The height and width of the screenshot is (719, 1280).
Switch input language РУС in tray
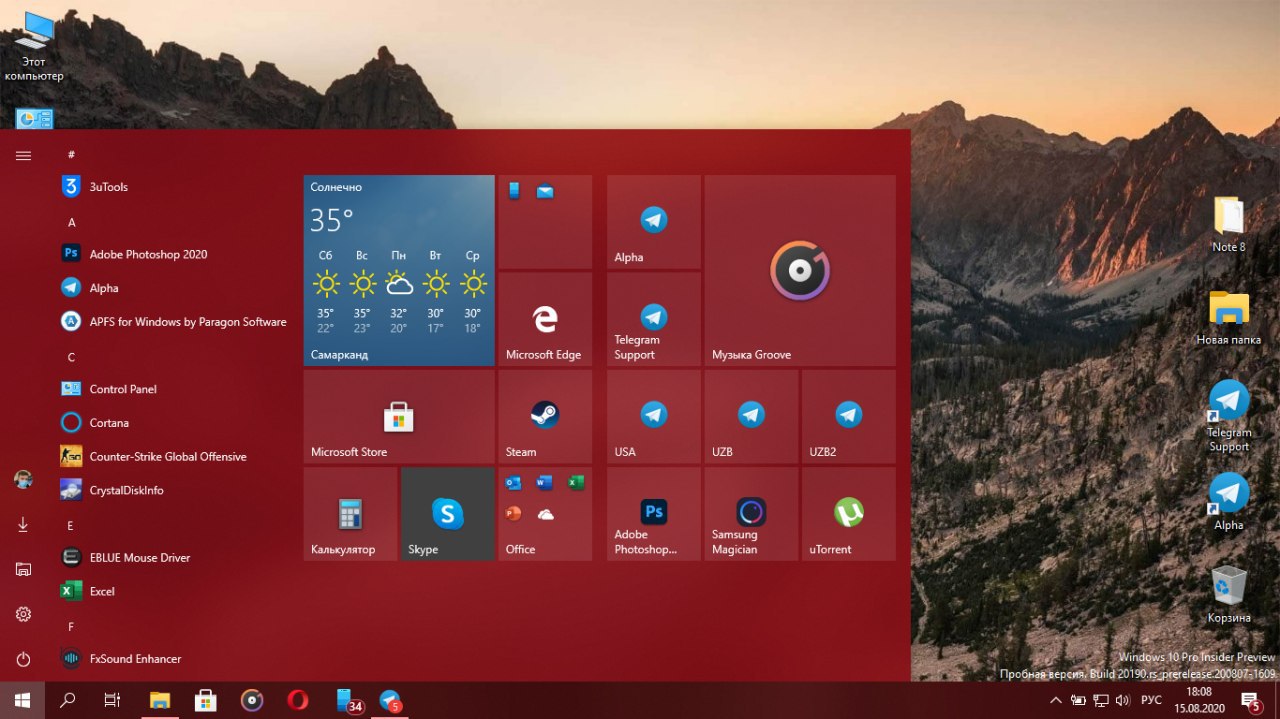coord(1151,700)
